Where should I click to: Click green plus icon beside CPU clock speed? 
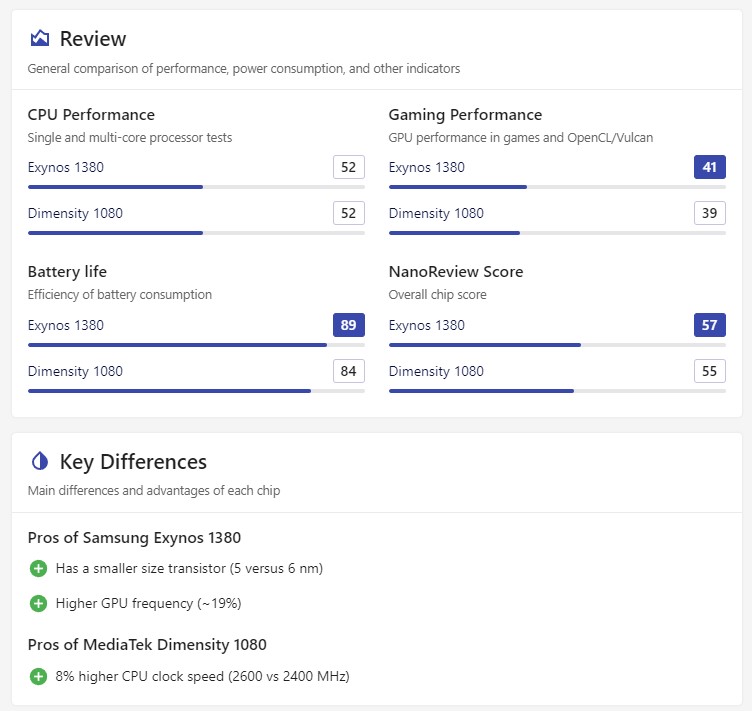coord(38,676)
